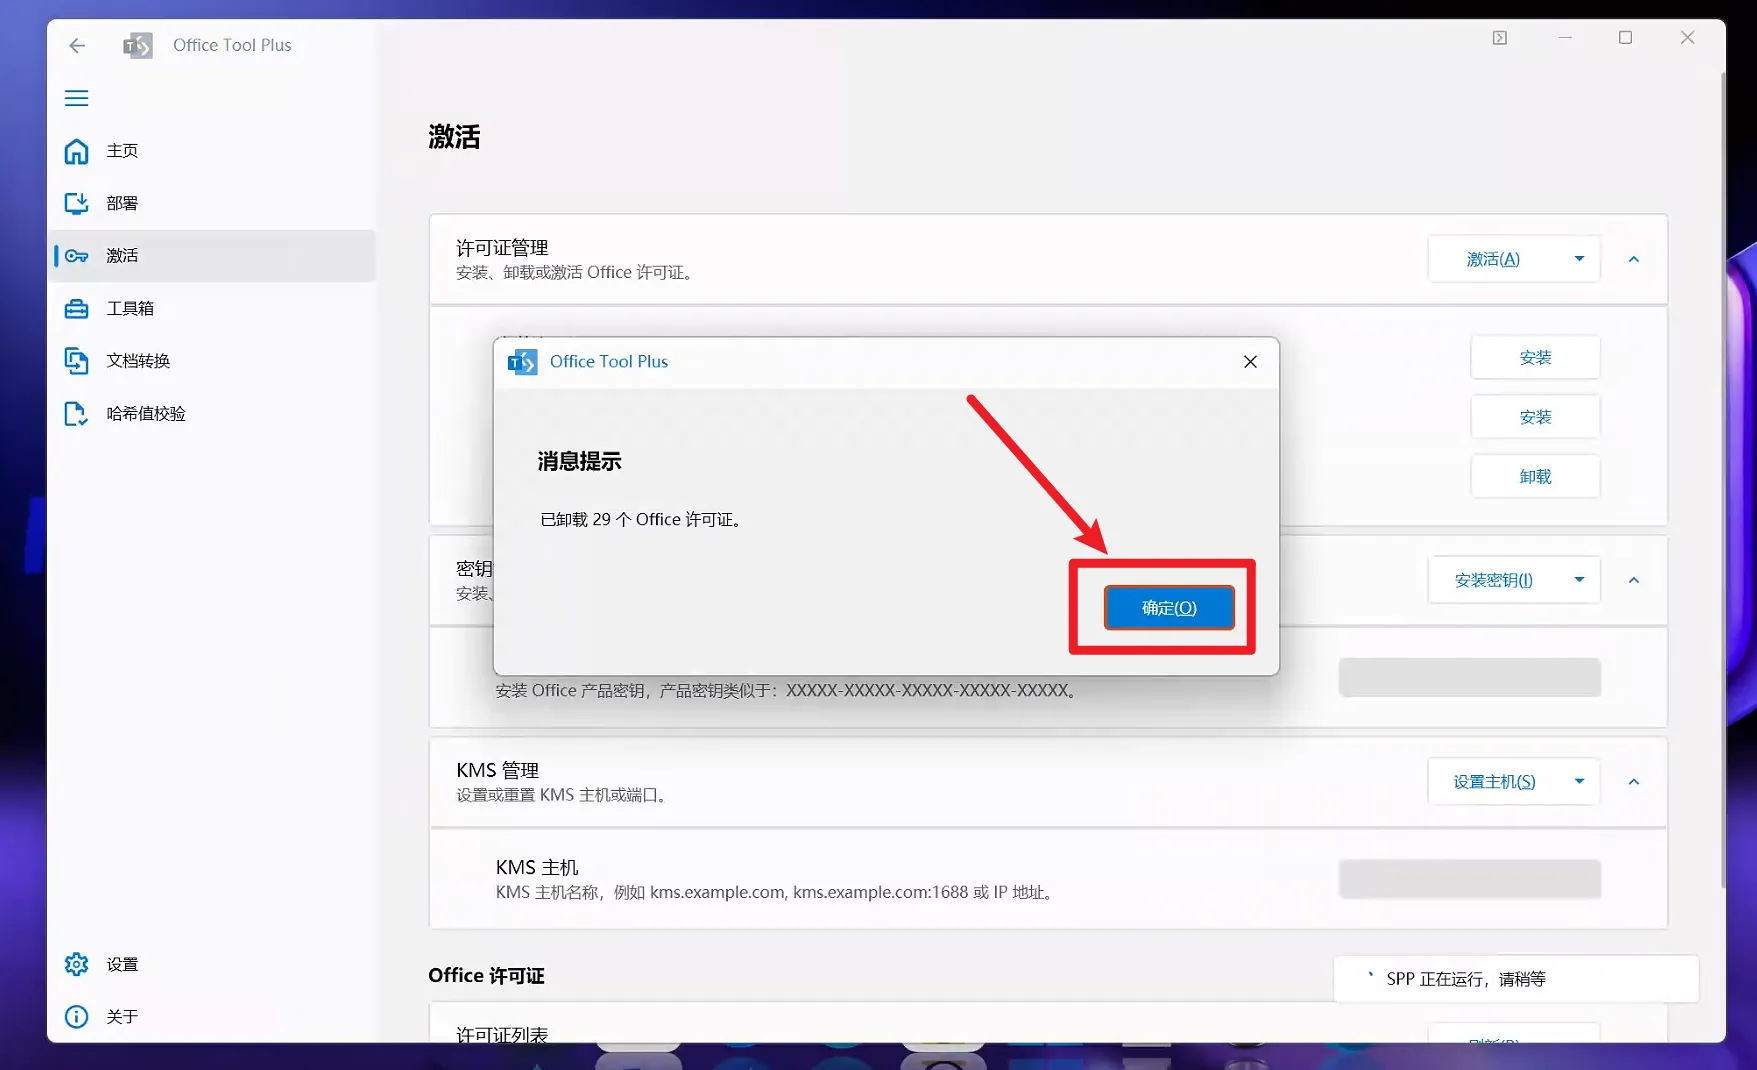Open the dropdown arrow next to 安装密钥(I)

tap(1579, 580)
